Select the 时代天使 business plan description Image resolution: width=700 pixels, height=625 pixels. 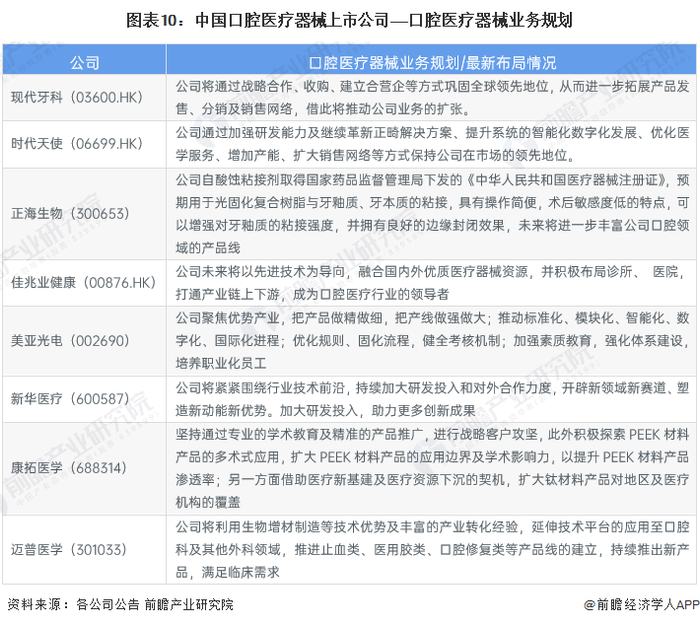coord(432,144)
